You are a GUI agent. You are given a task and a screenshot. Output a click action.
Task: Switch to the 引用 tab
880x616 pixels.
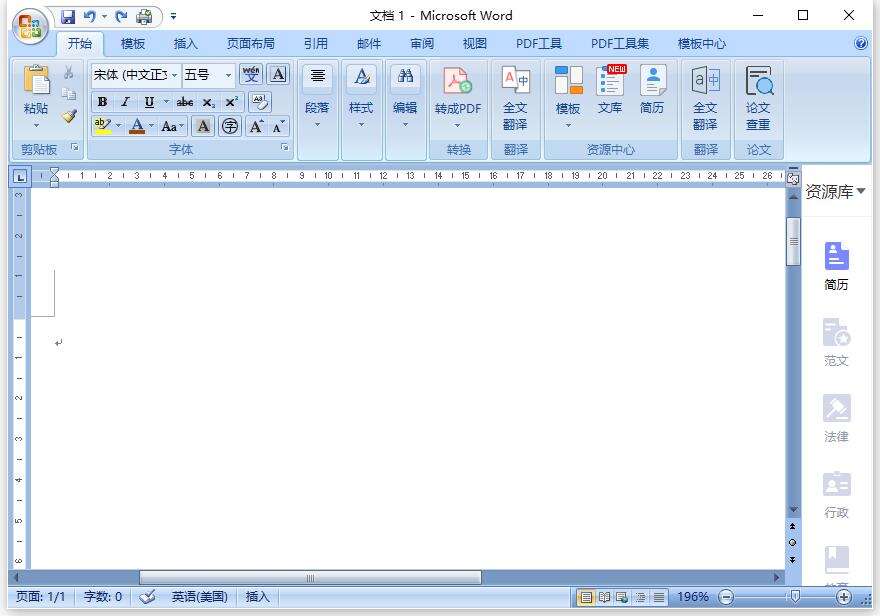coord(316,44)
